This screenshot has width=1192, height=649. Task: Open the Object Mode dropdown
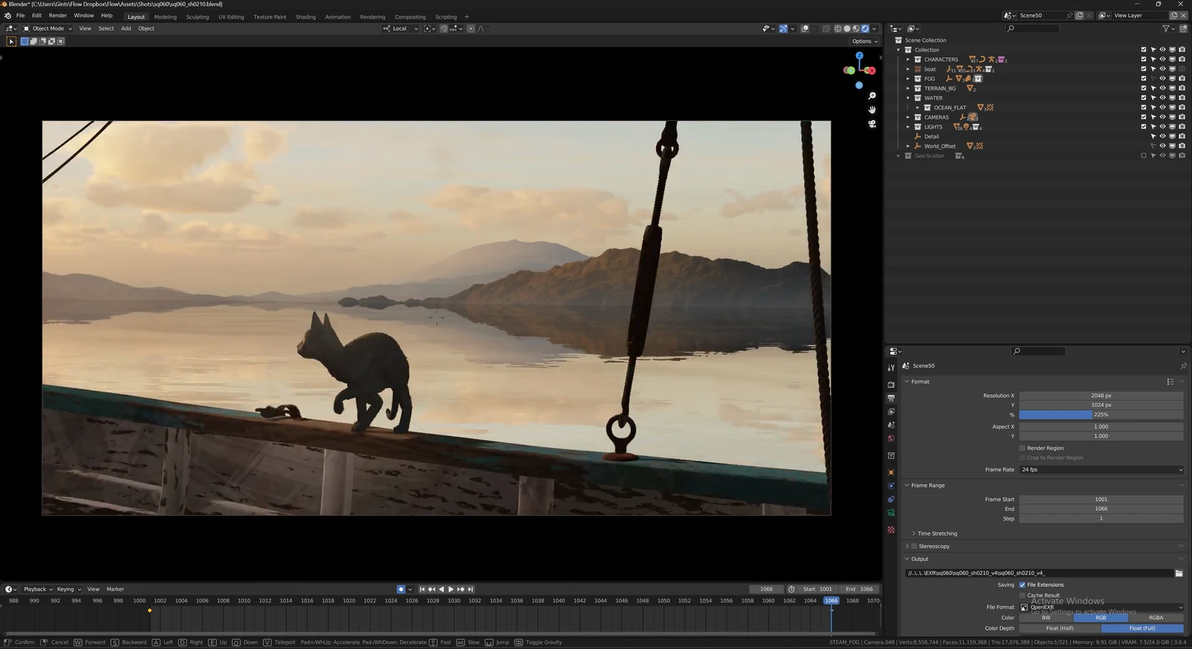tap(50, 28)
